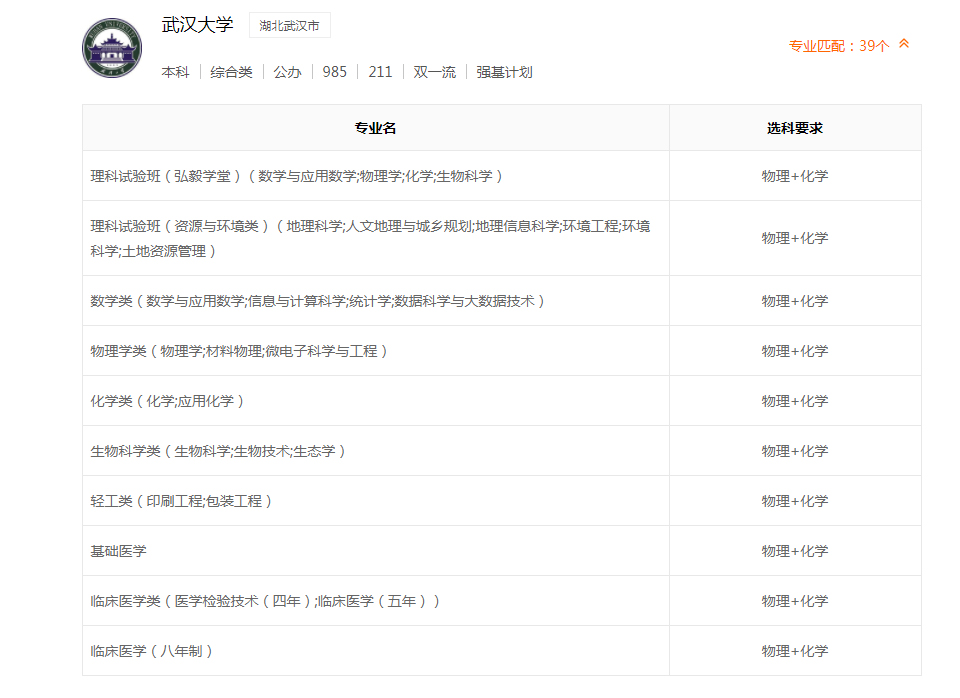960x698 pixels.
Task: Select the "公办" label
Action: 286,72
